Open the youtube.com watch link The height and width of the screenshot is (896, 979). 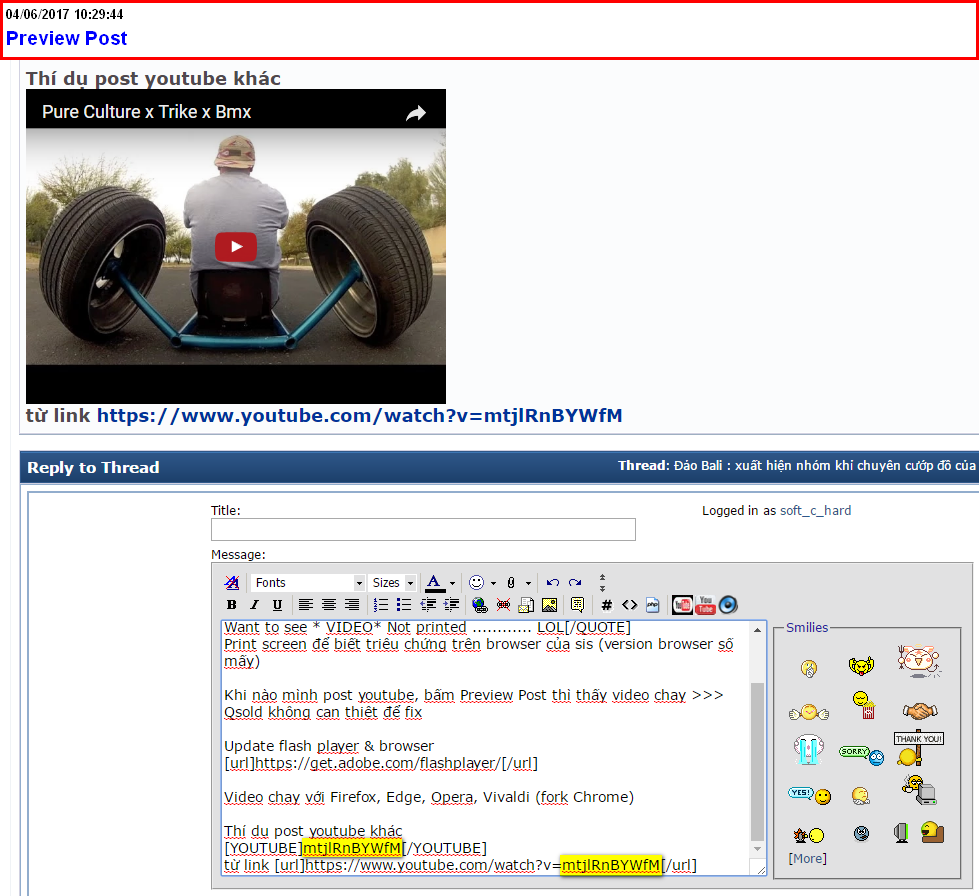click(x=359, y=415)
